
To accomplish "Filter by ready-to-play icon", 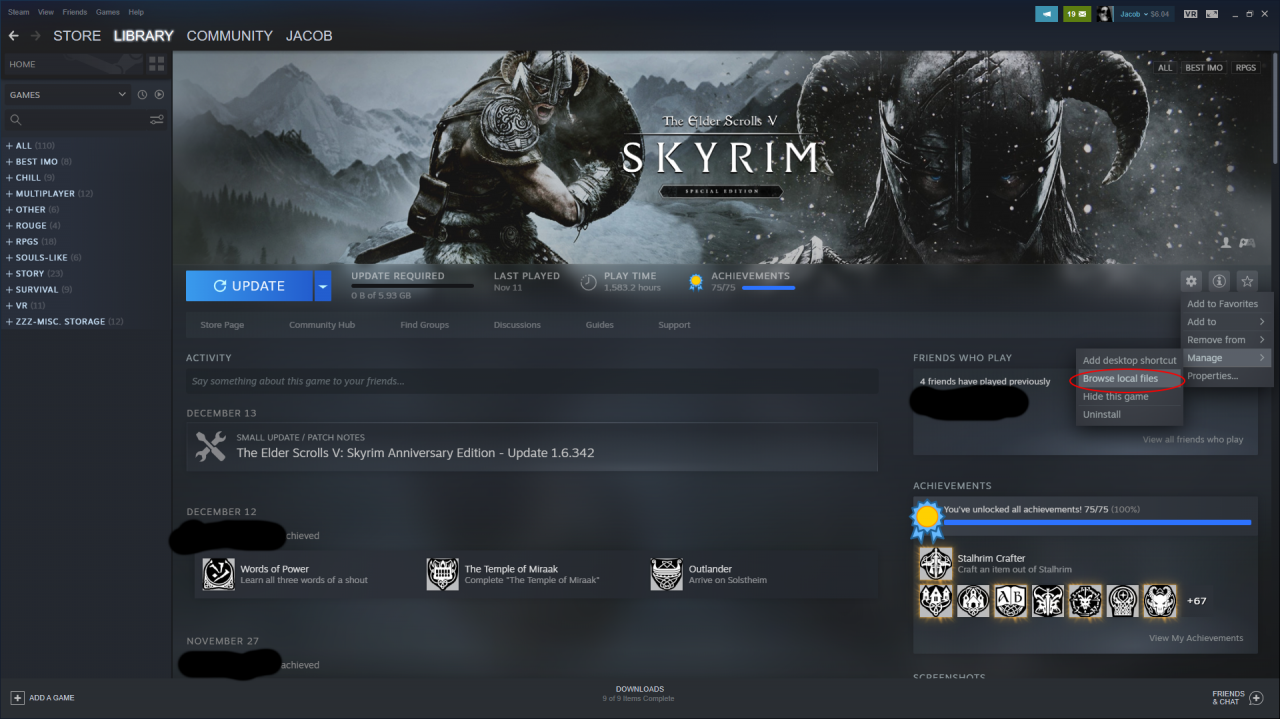I will click(x=159, y=95).
